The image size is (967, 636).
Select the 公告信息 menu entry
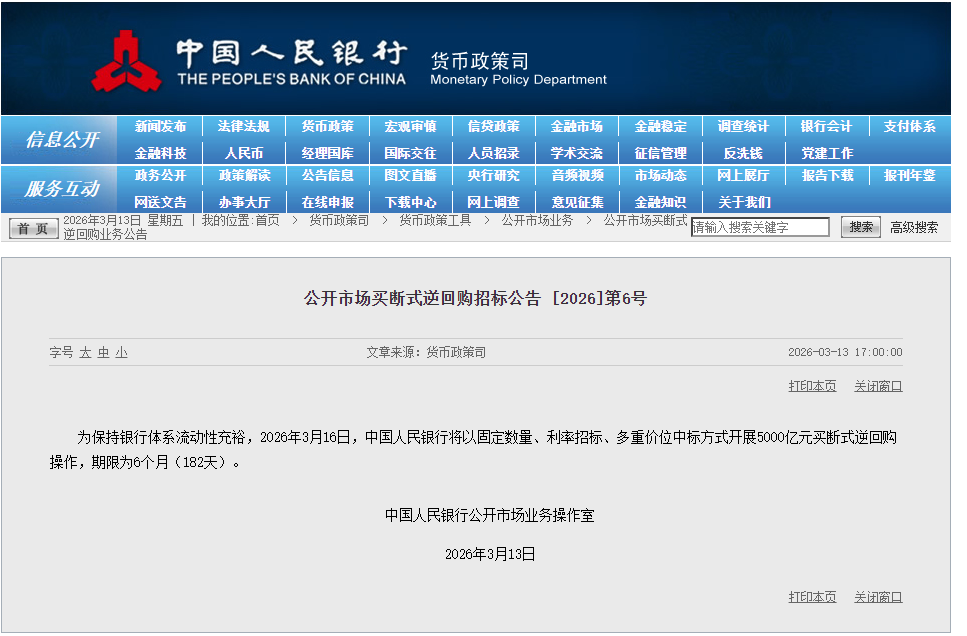click(x=327, y=176)
